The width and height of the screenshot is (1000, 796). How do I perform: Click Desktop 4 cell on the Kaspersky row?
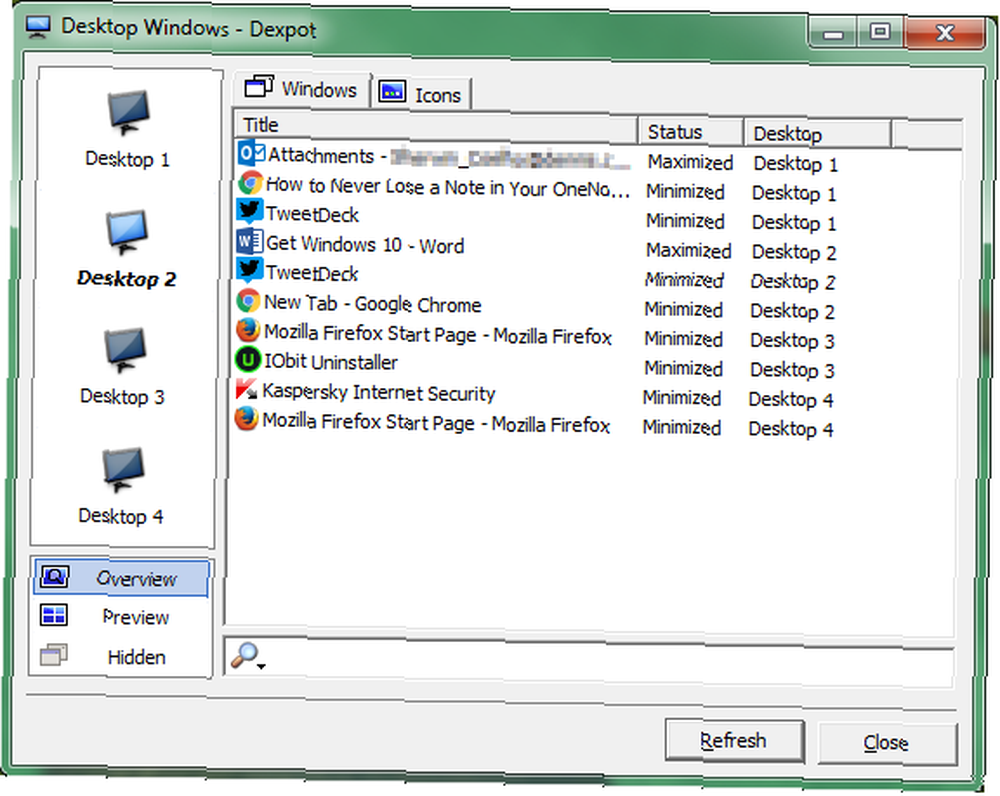coord(791,400)
